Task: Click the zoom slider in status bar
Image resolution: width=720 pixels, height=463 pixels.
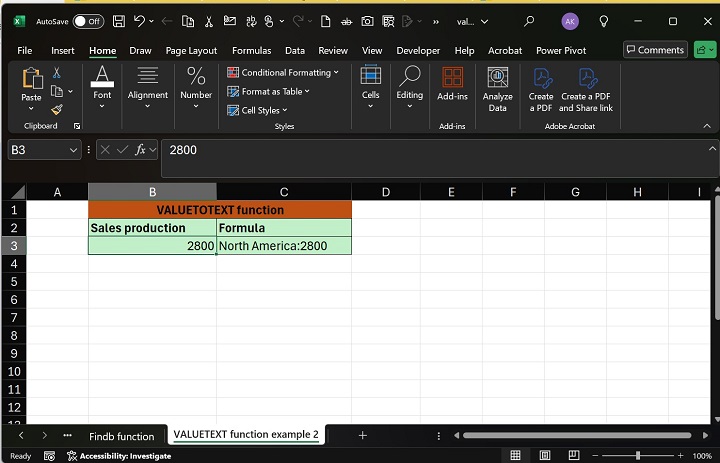Action: pos(638,456)
